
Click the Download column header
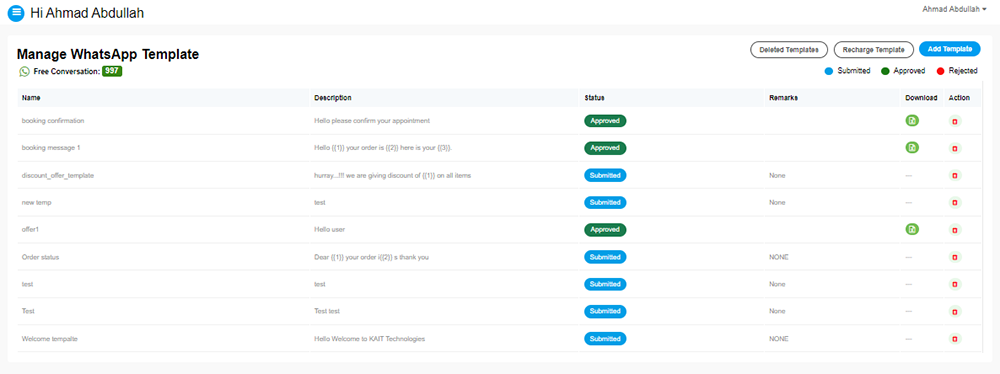(921, 98)
